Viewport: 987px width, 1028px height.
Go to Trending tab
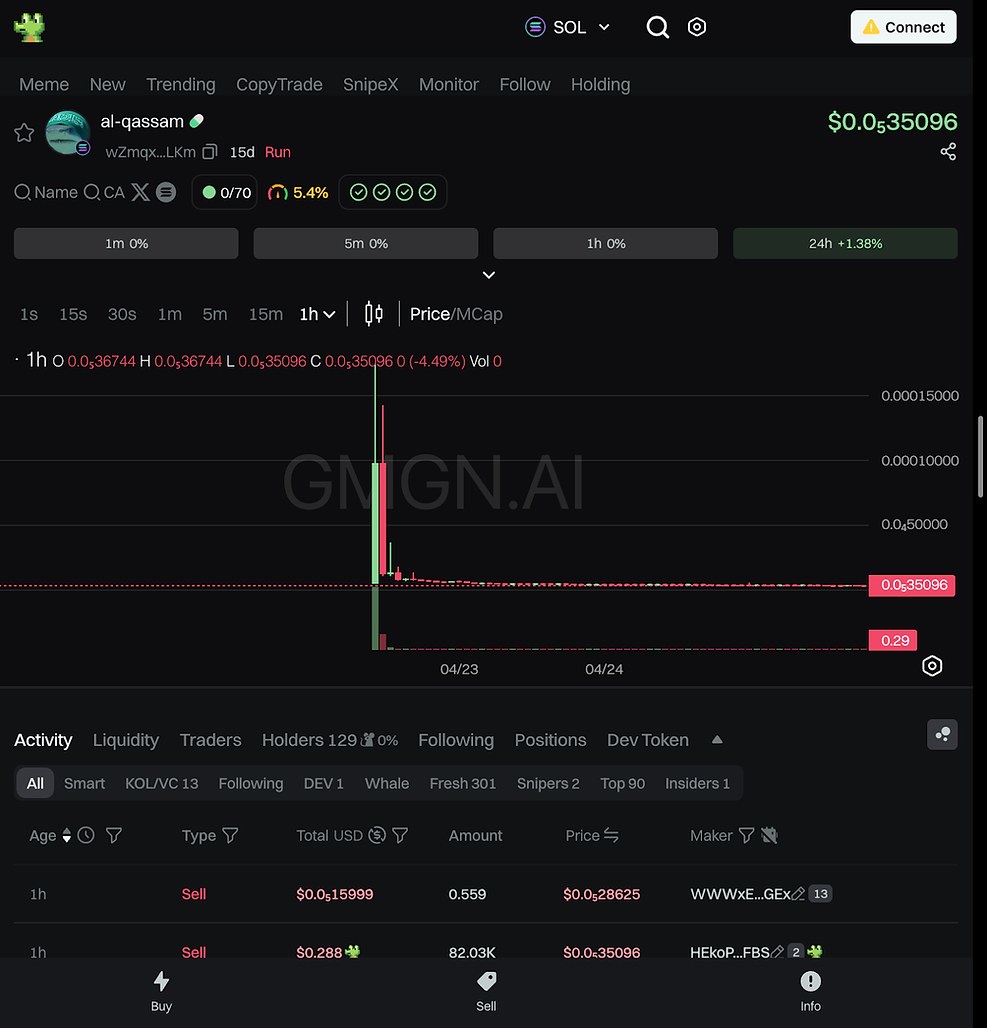(180, 85)
